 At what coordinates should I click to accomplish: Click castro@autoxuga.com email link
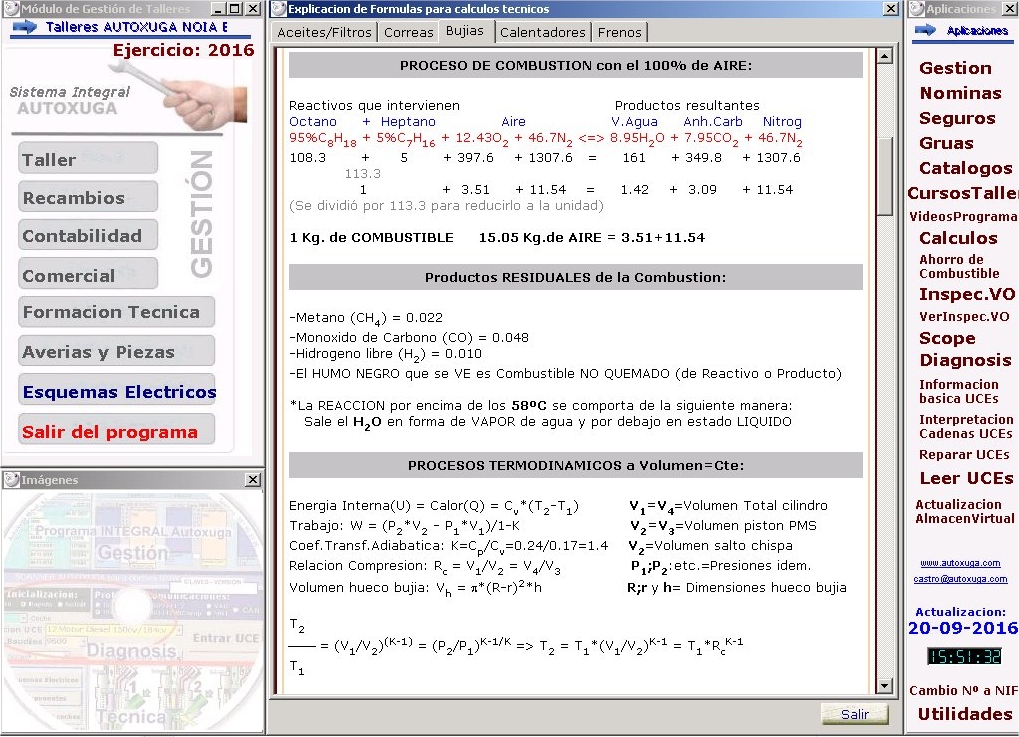[x=960, y=578]
